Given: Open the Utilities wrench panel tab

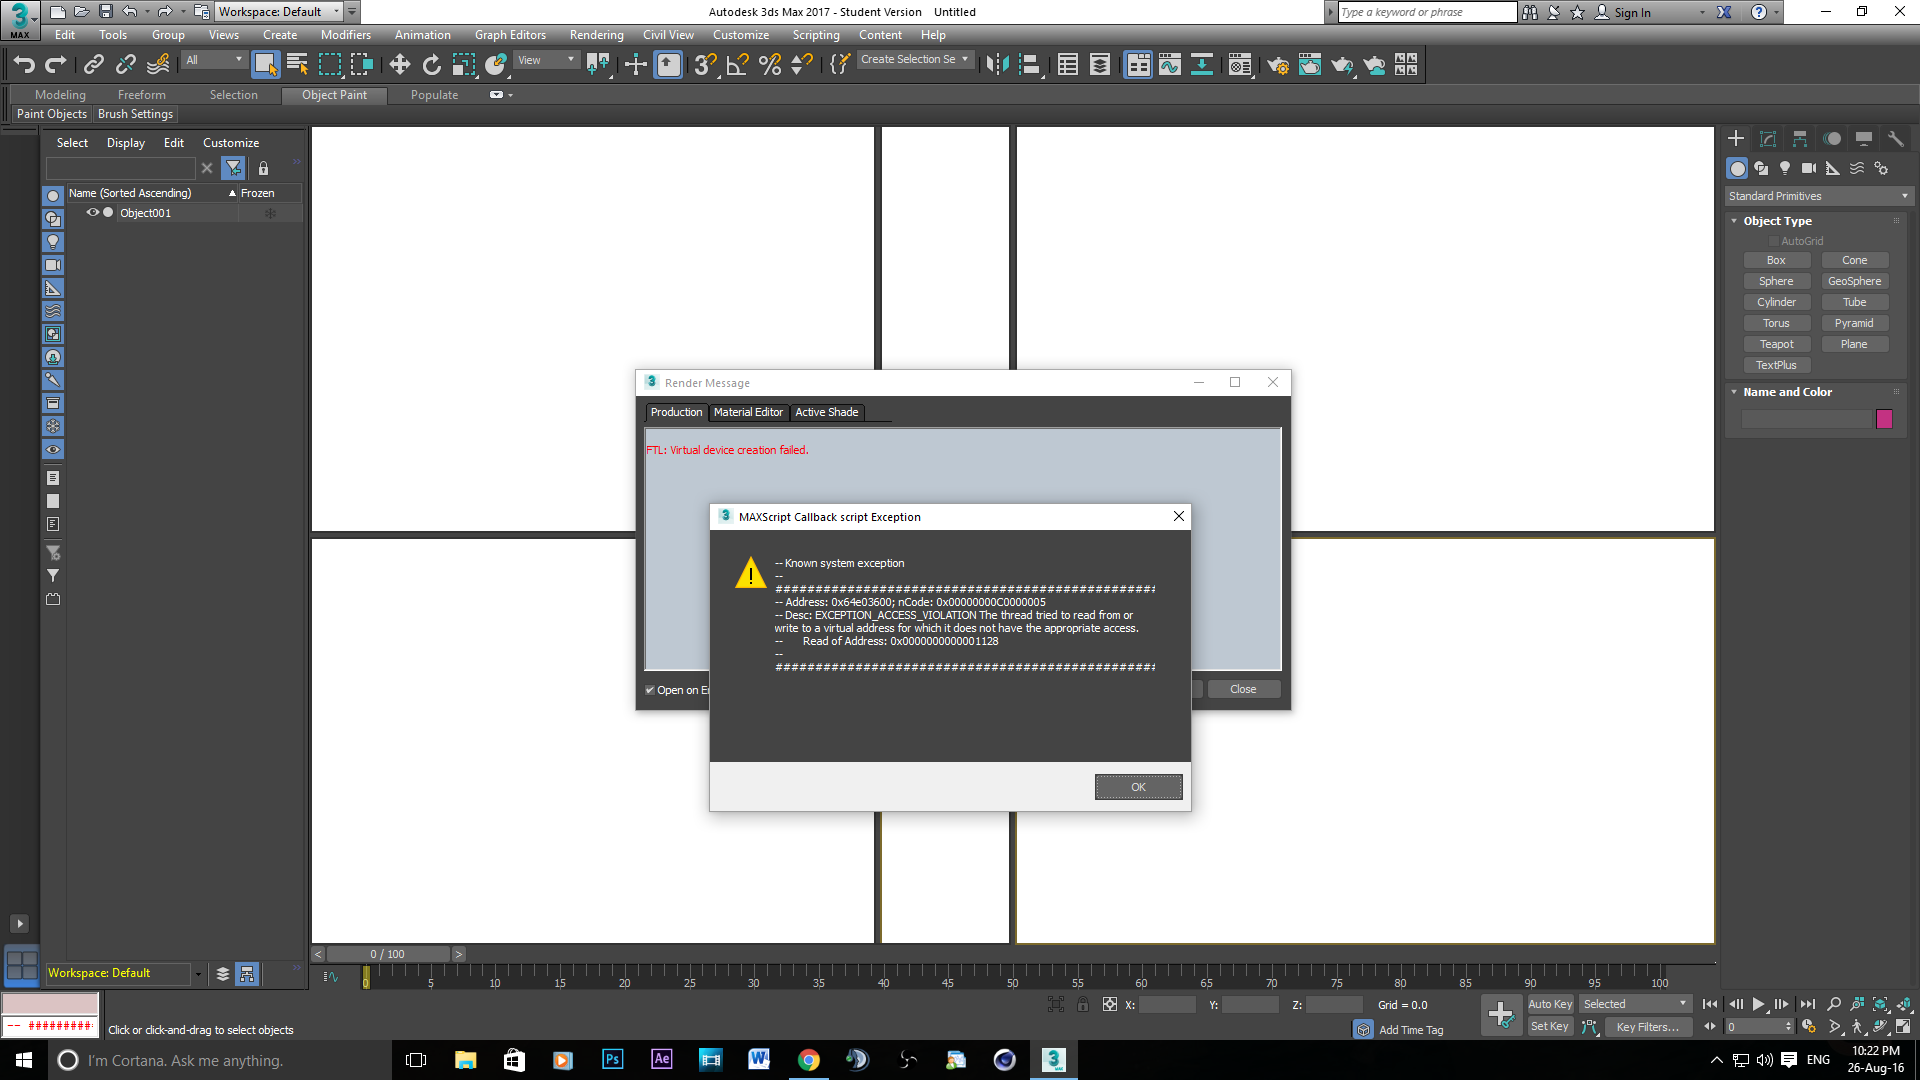Looking at the screenshot, I should coord(1896,139).
